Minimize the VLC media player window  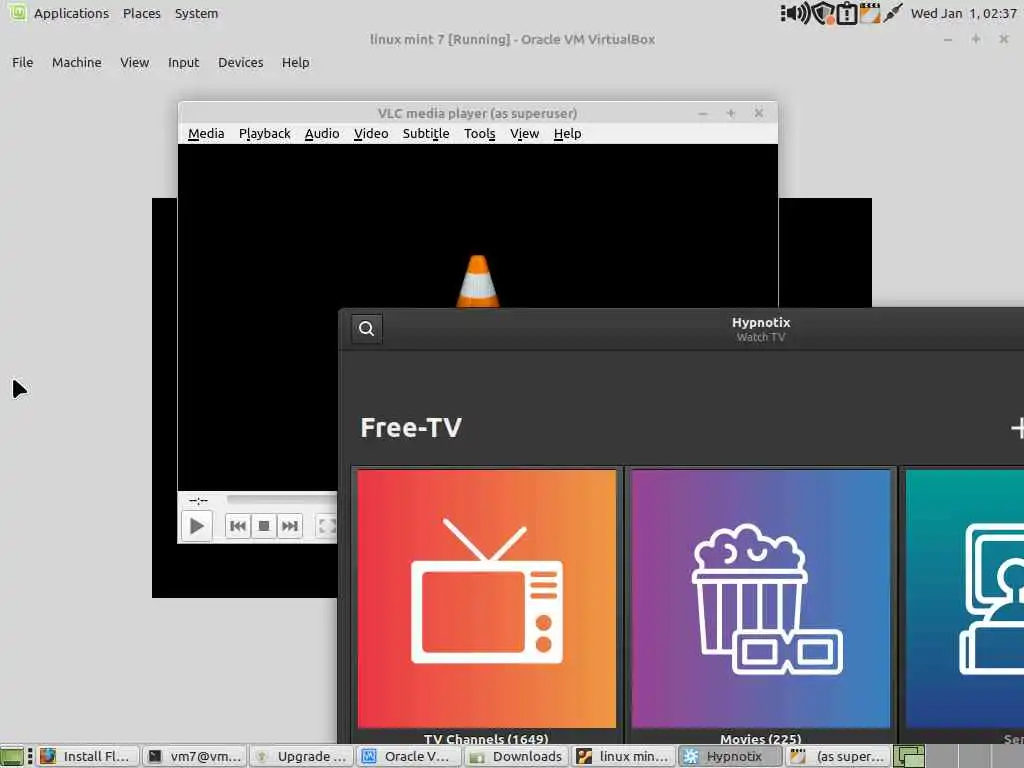(703, 114)
